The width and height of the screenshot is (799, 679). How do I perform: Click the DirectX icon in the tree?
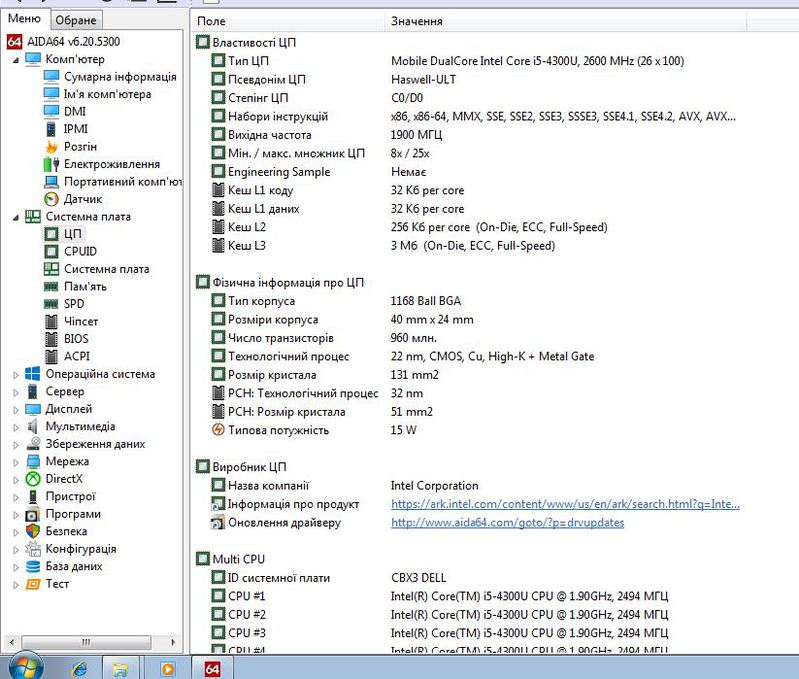(x=33, y=479)
